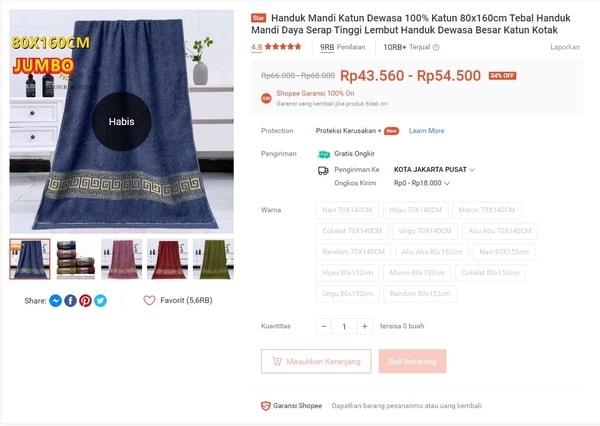Screen dimensions: 600x426
Task: View the red towel thumbnail
Action: (167, 259)
